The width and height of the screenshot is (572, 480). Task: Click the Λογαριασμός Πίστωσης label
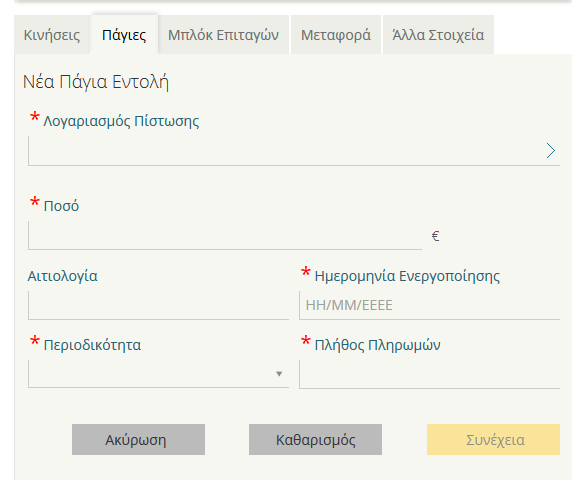coord(121,121)
